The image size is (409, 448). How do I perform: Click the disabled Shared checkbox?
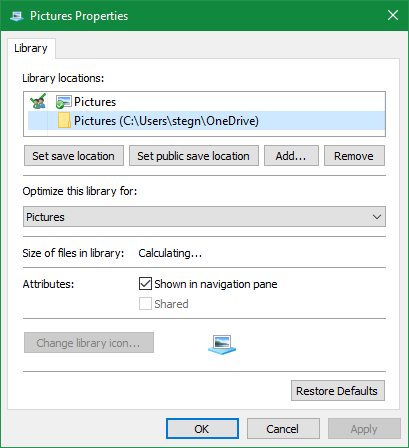[145, 304]
